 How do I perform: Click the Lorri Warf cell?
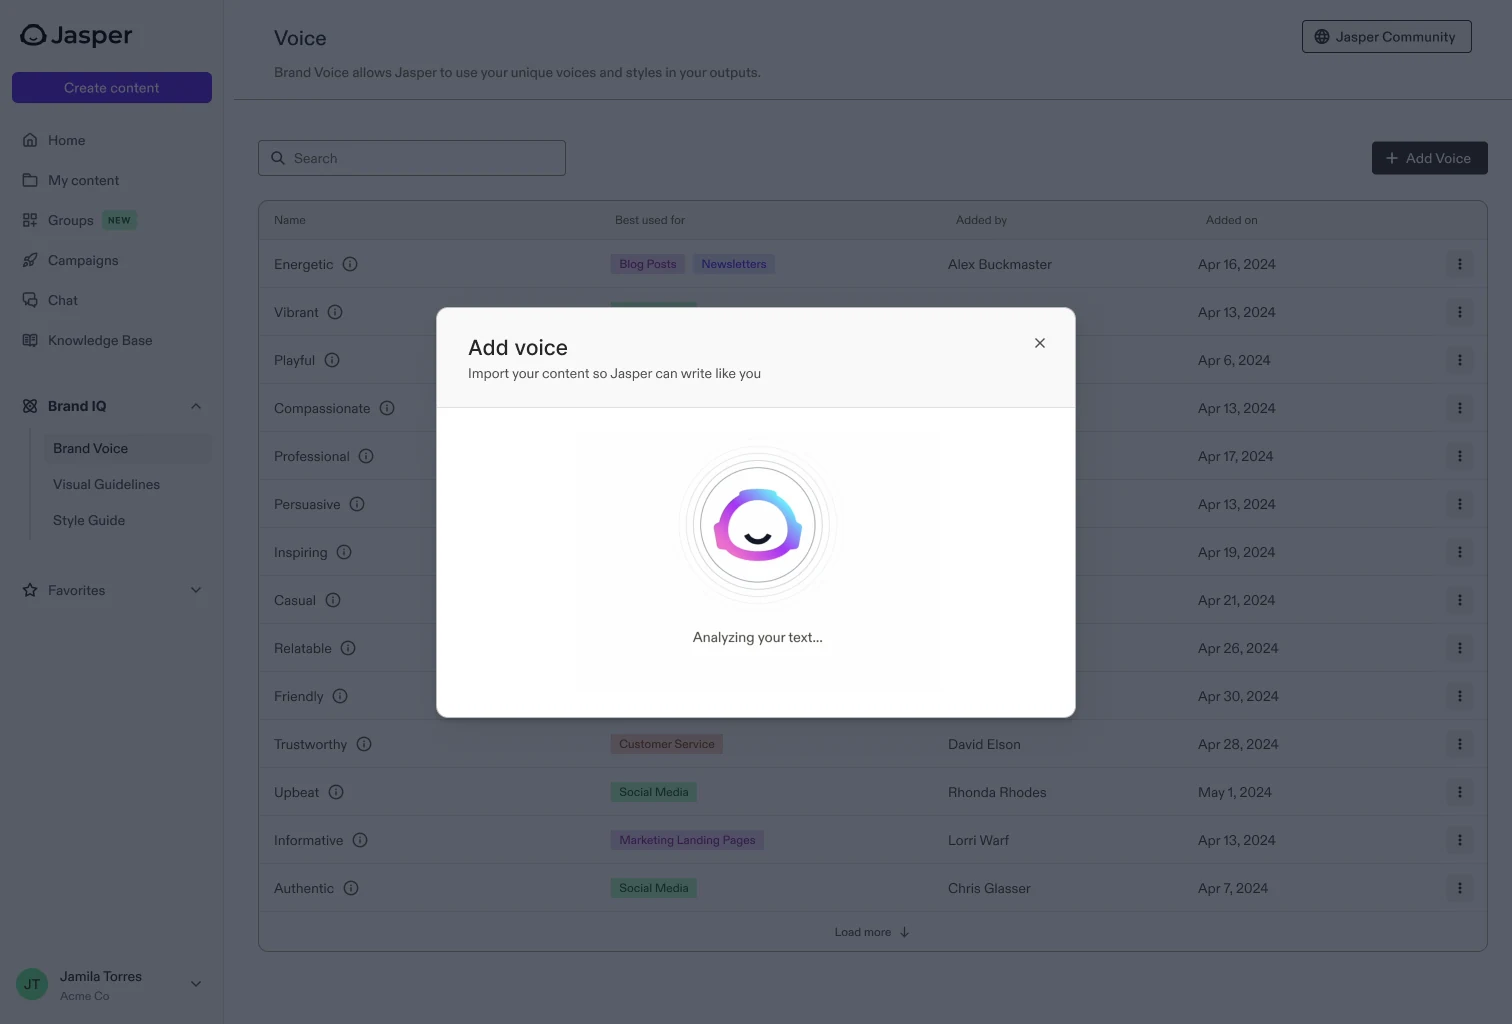pos(978,840)
